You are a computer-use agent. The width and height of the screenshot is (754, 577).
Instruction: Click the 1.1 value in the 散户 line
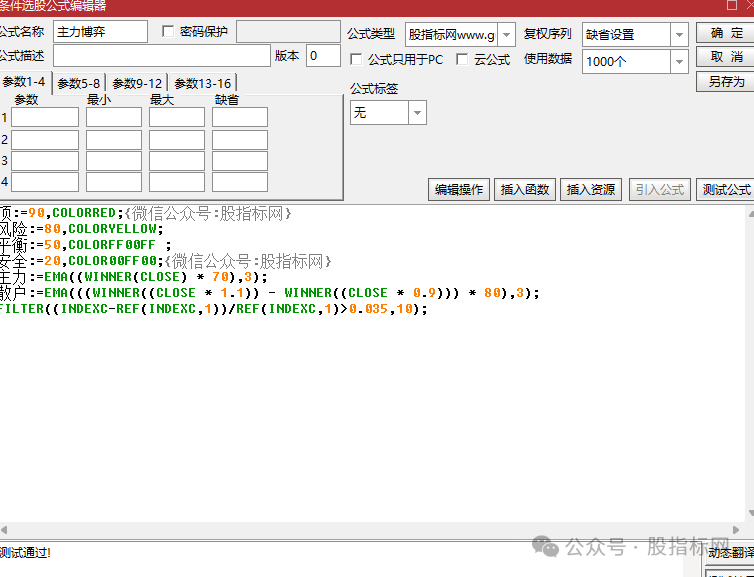pyautogui.click(x=232, y=293)
